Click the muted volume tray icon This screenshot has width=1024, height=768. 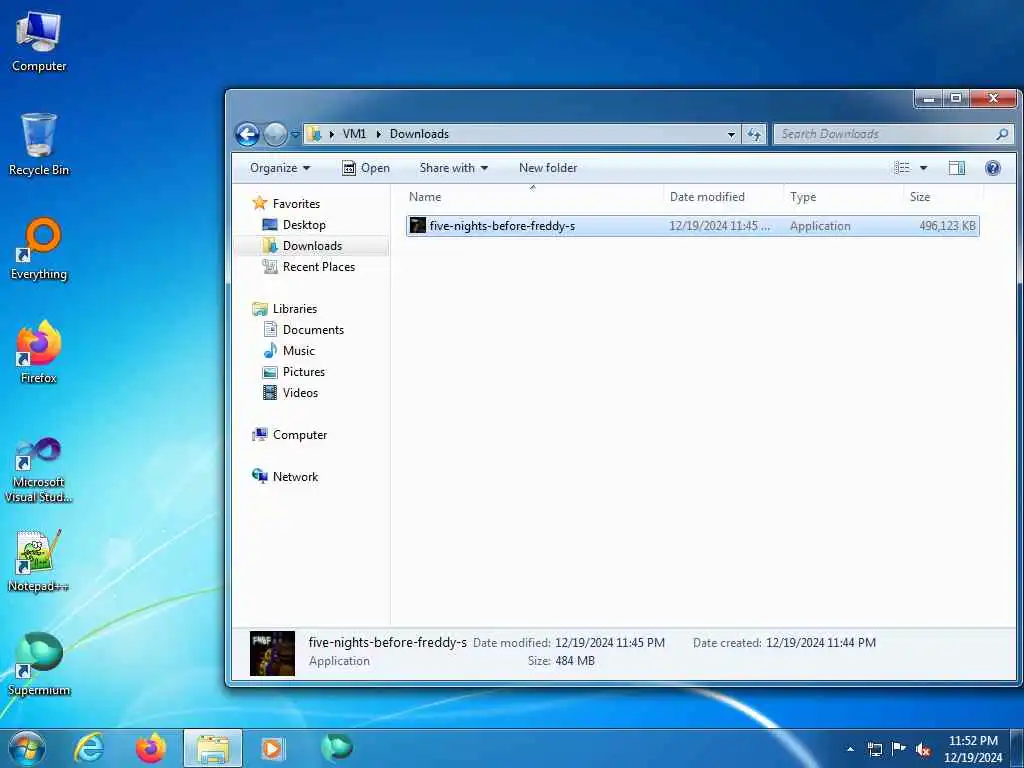click(x=923, y=750)
